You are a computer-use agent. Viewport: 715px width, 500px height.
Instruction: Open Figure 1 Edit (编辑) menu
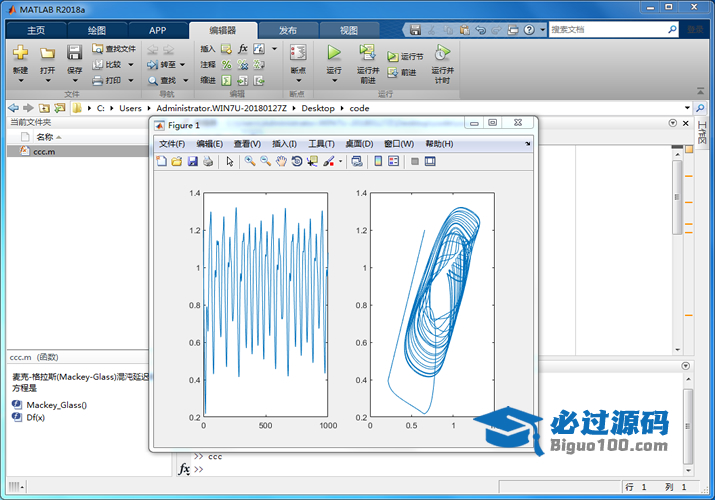pyautogui.click(x=210, y=144)
